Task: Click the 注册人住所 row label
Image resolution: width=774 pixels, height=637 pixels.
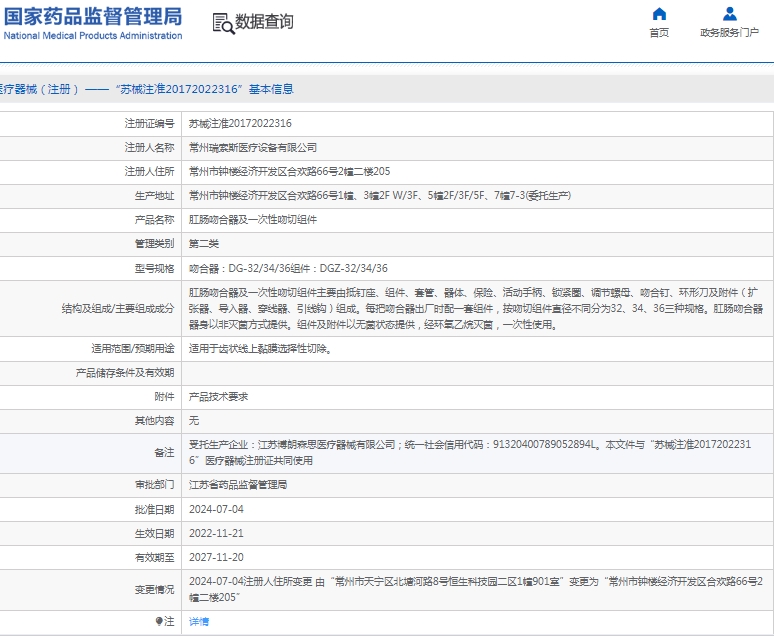Action: pyautogui.click(x=150, y=171)
